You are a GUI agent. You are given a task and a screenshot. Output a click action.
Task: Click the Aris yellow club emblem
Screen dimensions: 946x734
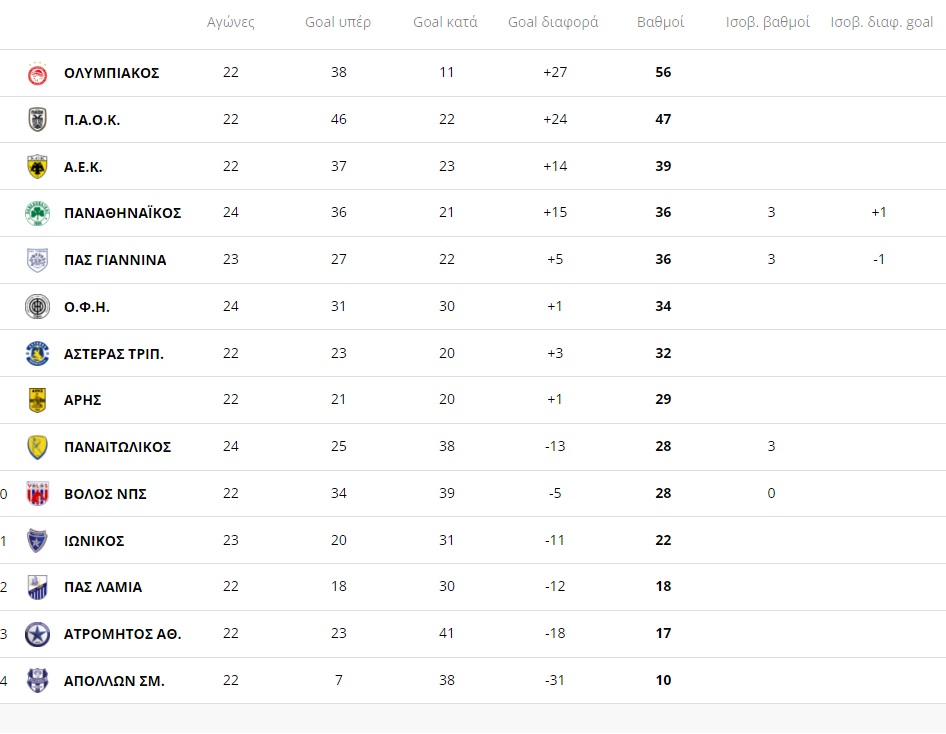coord(37,400)
